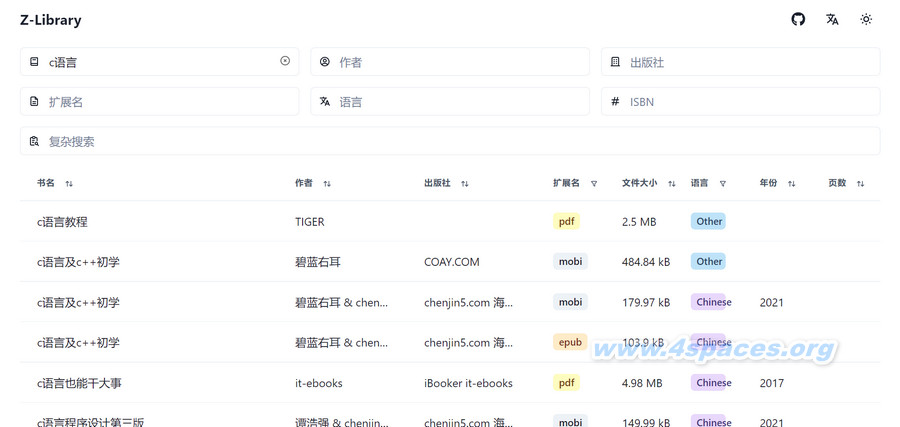
Task: Clear the book title search field
Action: (x=285, y=61)
